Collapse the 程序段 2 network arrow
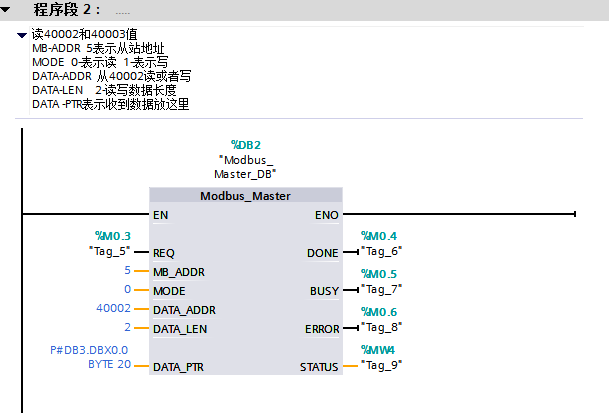This screenshot has width=609, height=415. (9, 9)
